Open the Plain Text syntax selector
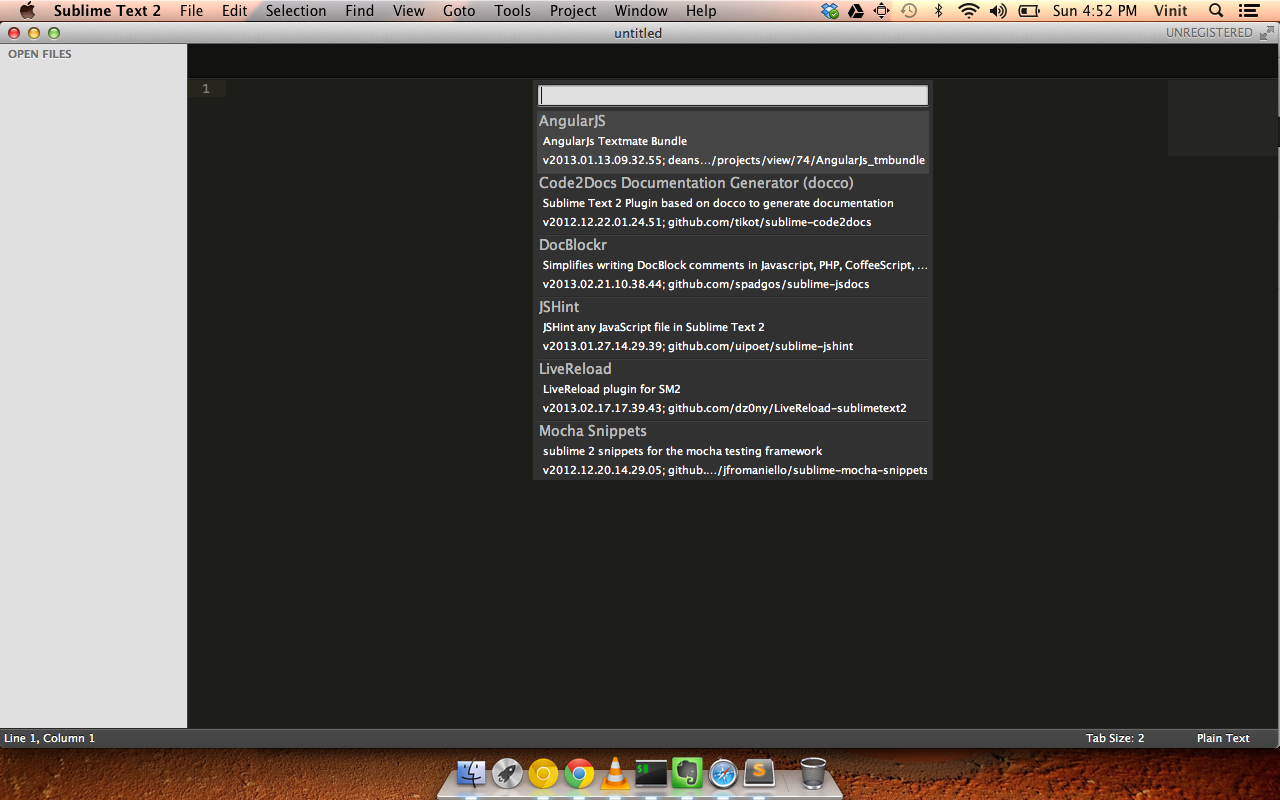 [x=1223, y=738]
